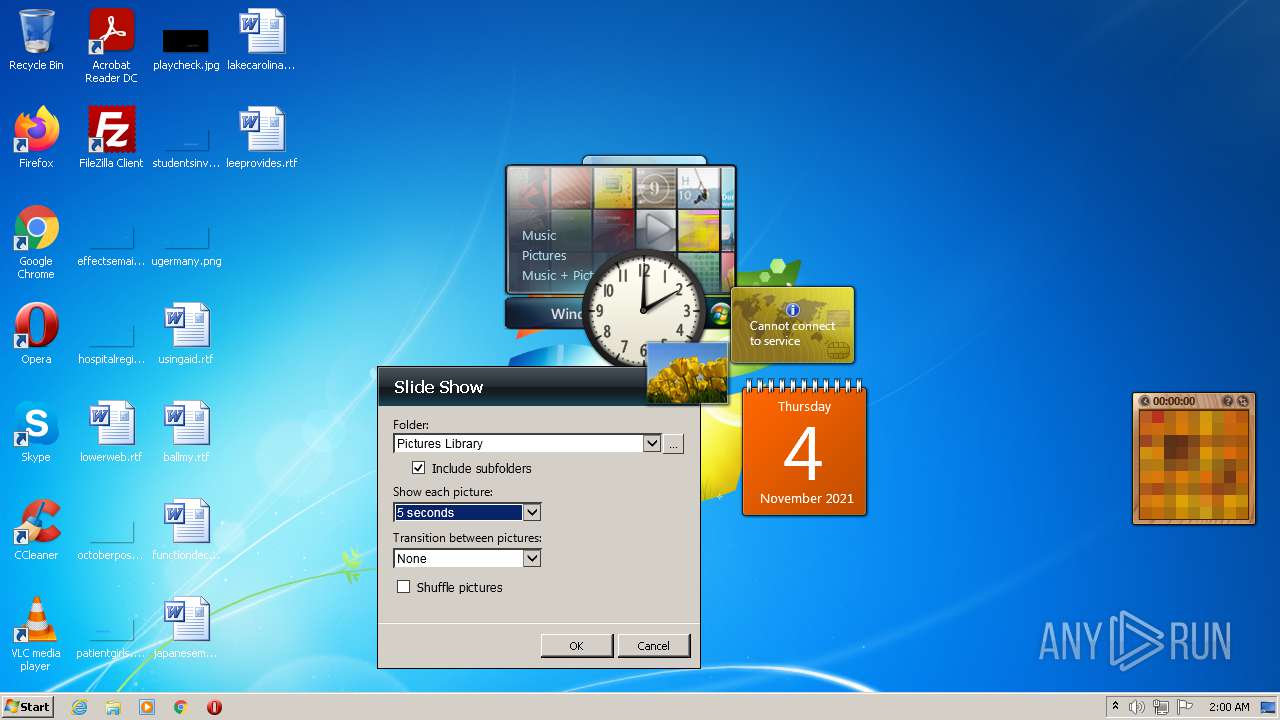Open Windows Media Player taskbar icon
1280x720 pixels.
[147, 707]
